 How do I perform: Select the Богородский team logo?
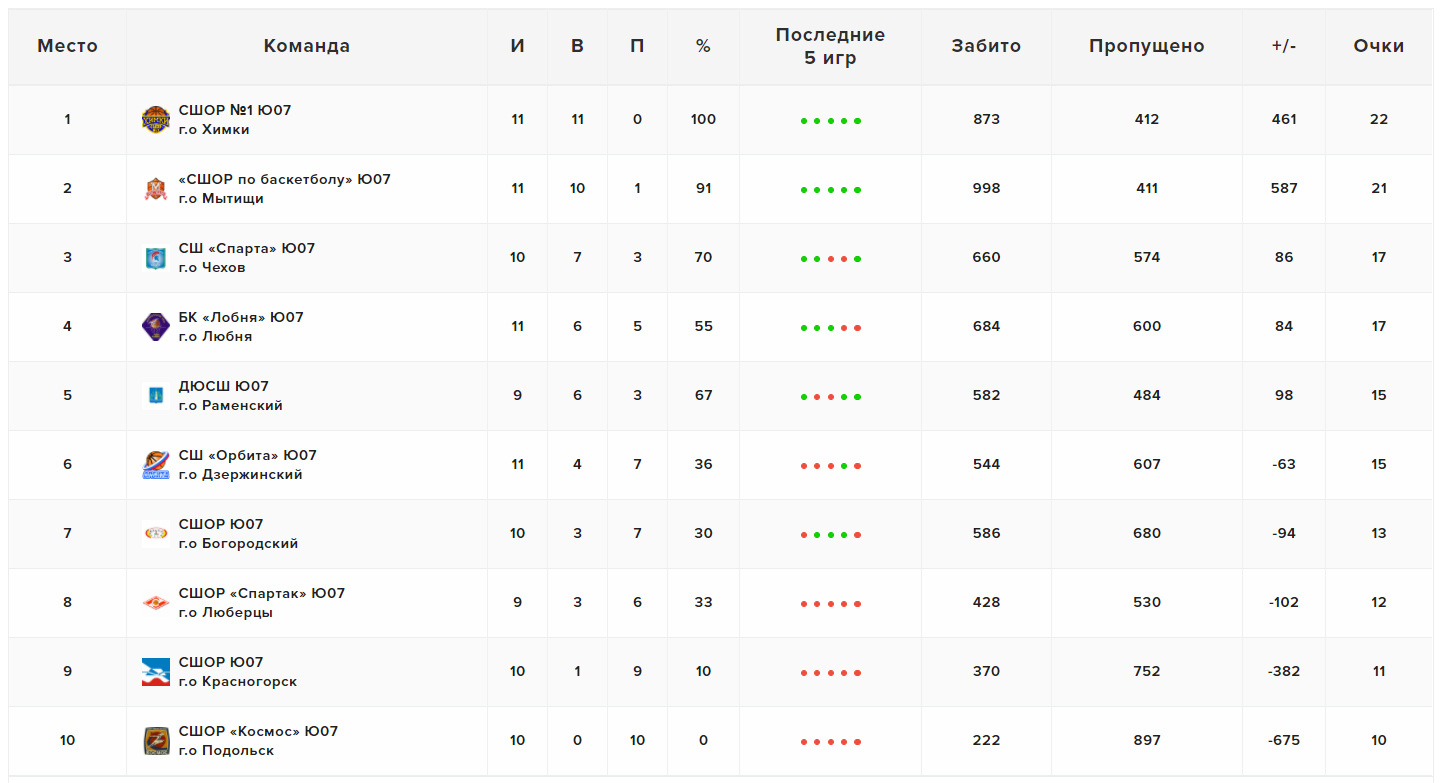[x=156, y=534]
